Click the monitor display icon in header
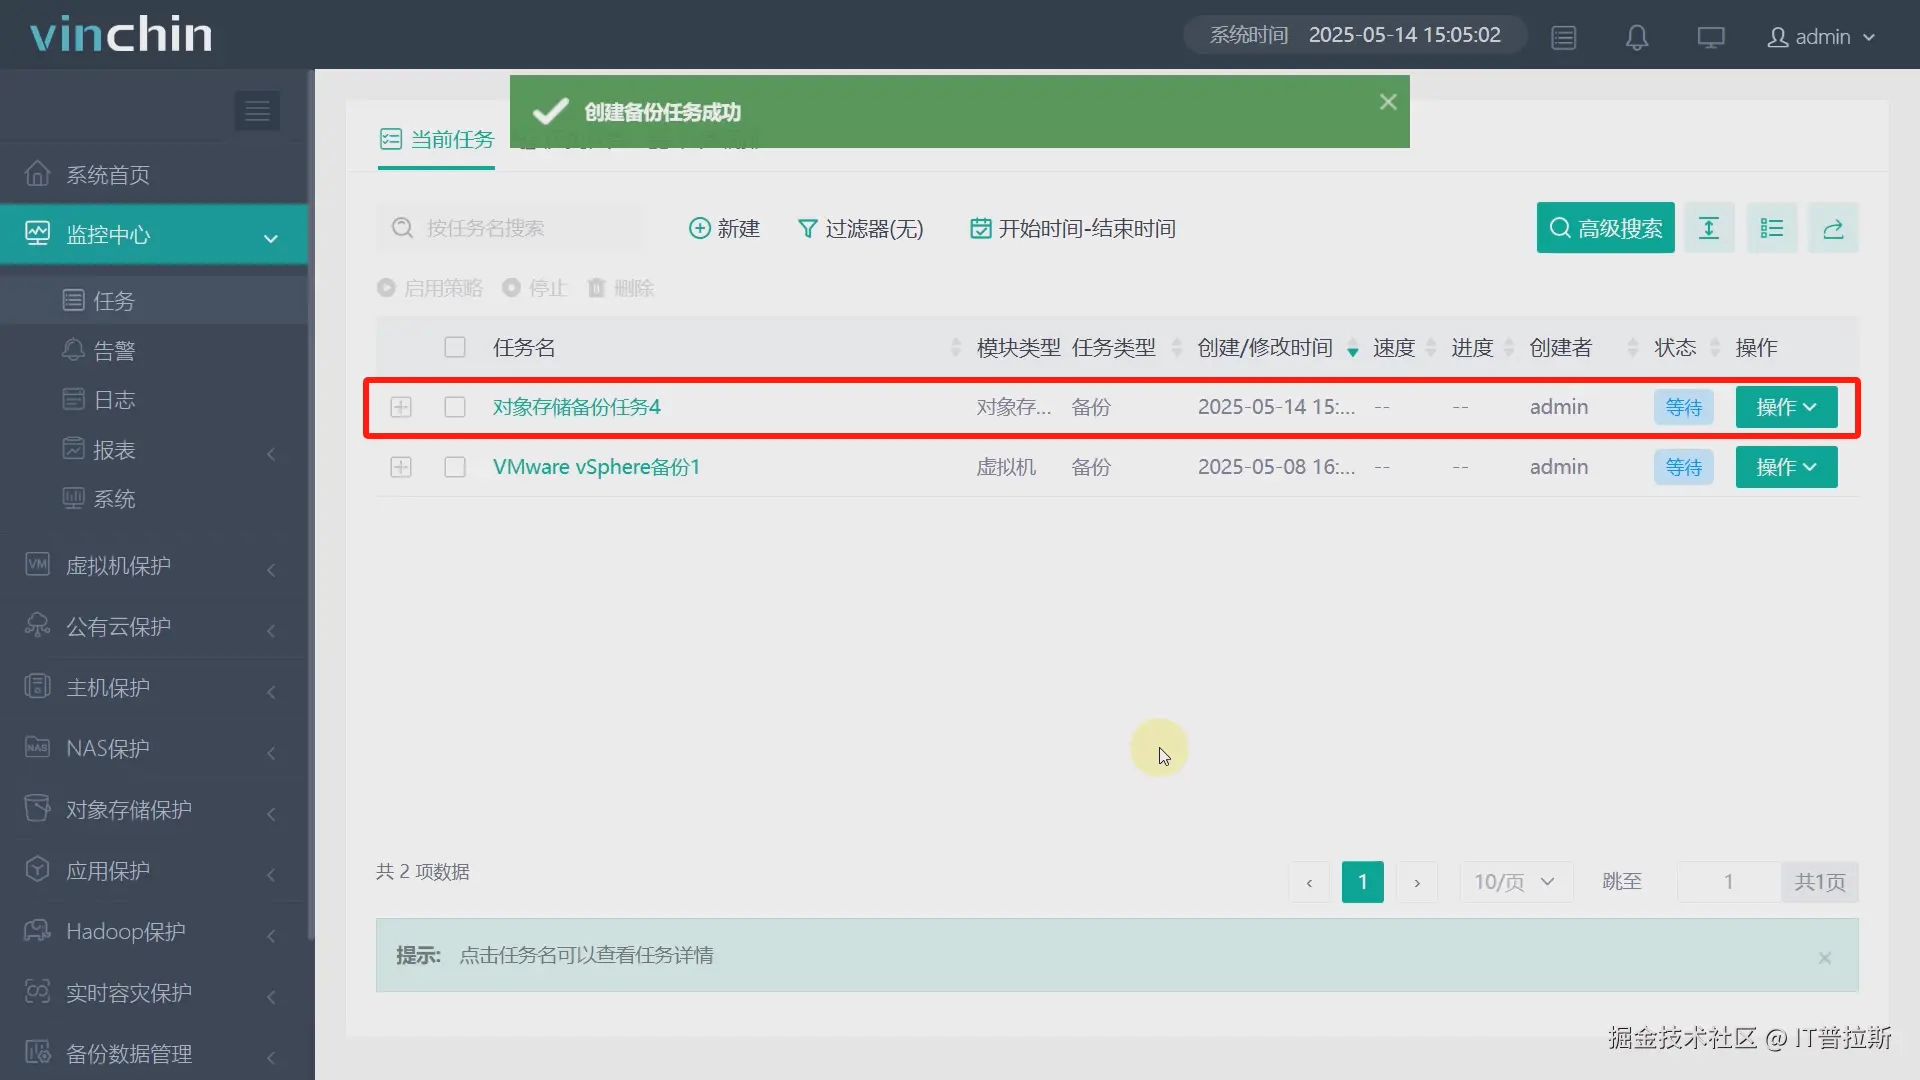 coord(1711,38)
